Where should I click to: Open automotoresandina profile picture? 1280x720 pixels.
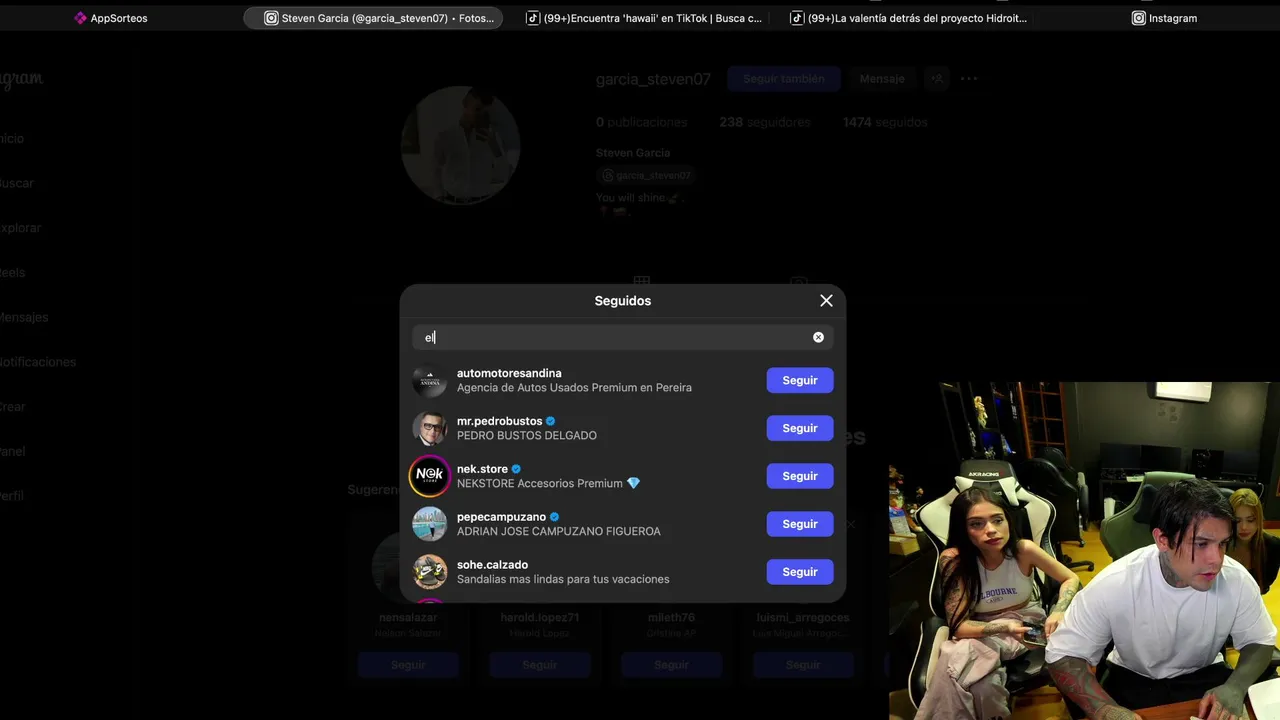430,380
